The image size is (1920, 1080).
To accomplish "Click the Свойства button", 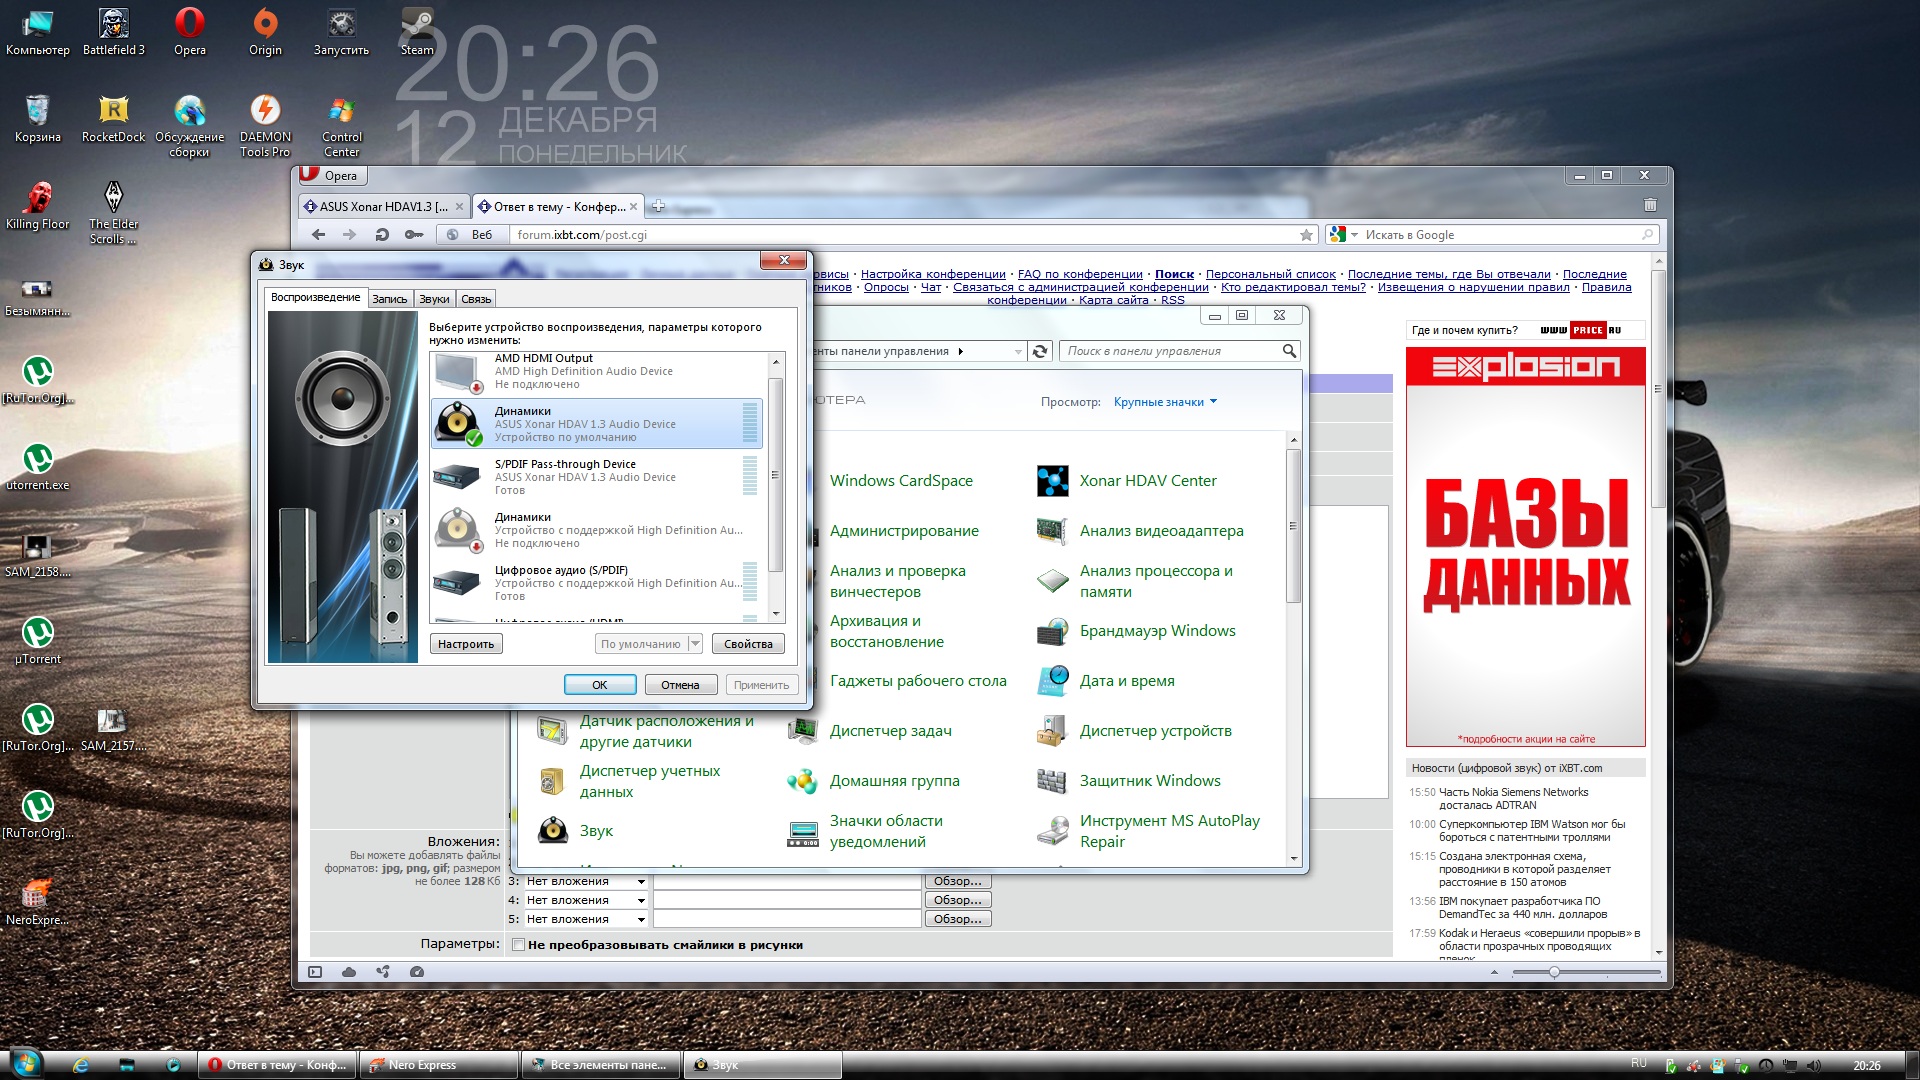I will [x=748, y=644].
